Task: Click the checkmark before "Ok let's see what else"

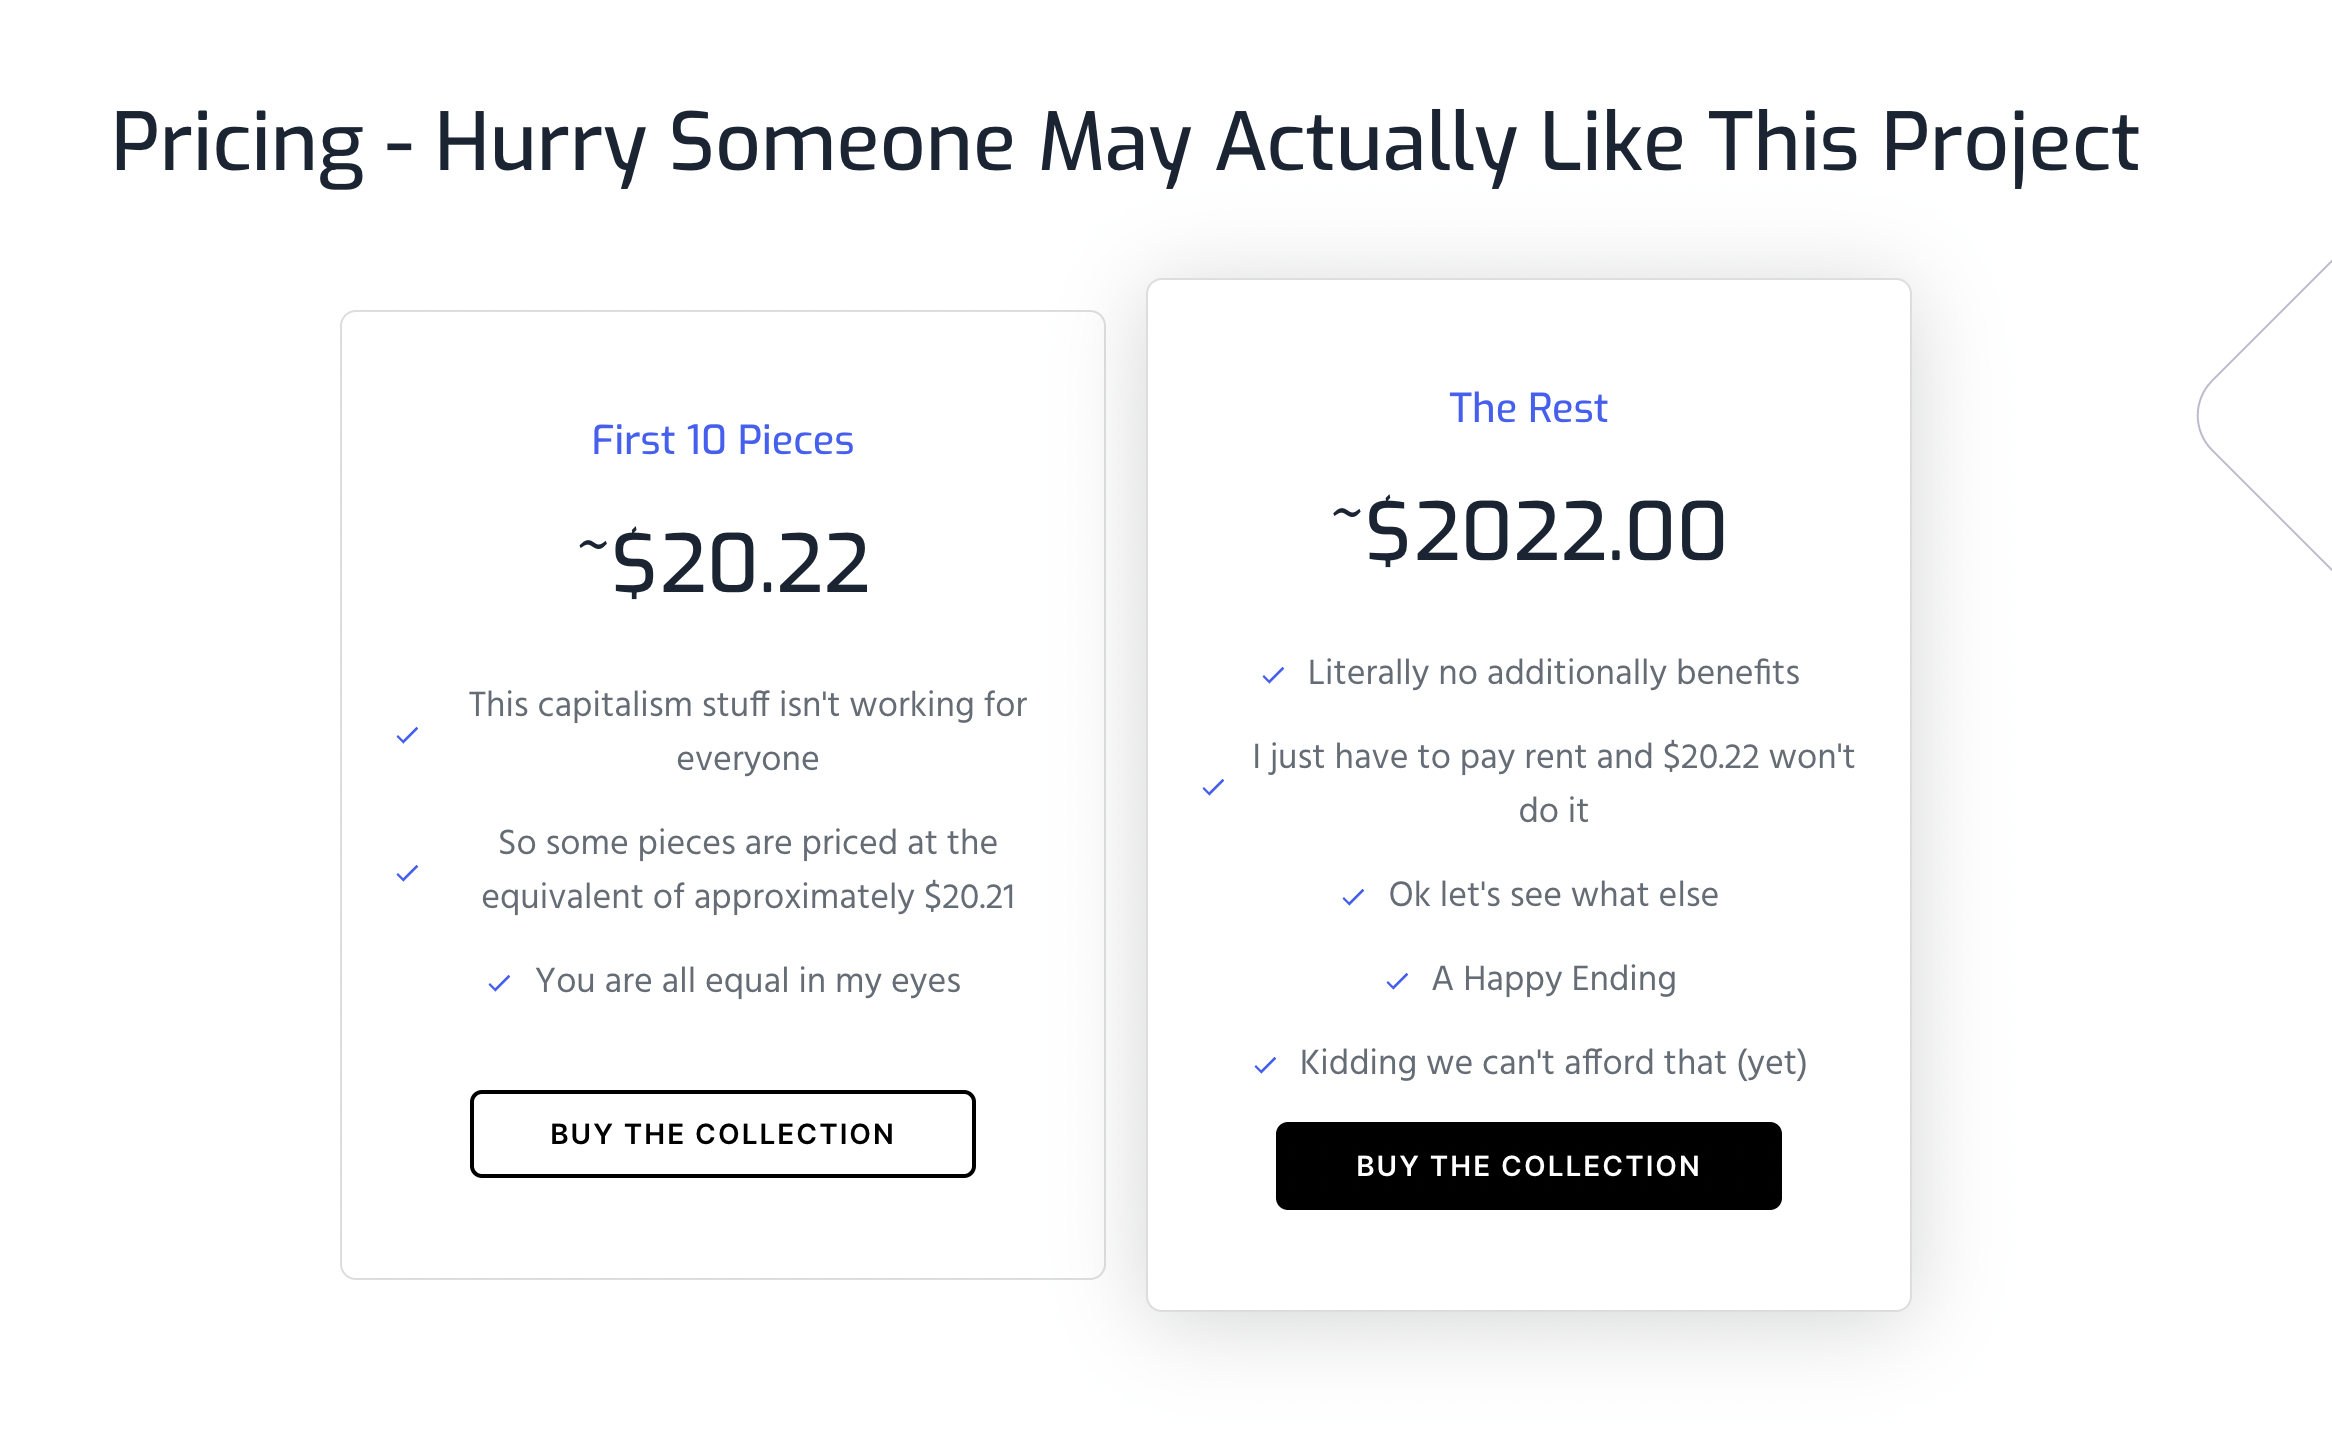Action: (1353, 898)
